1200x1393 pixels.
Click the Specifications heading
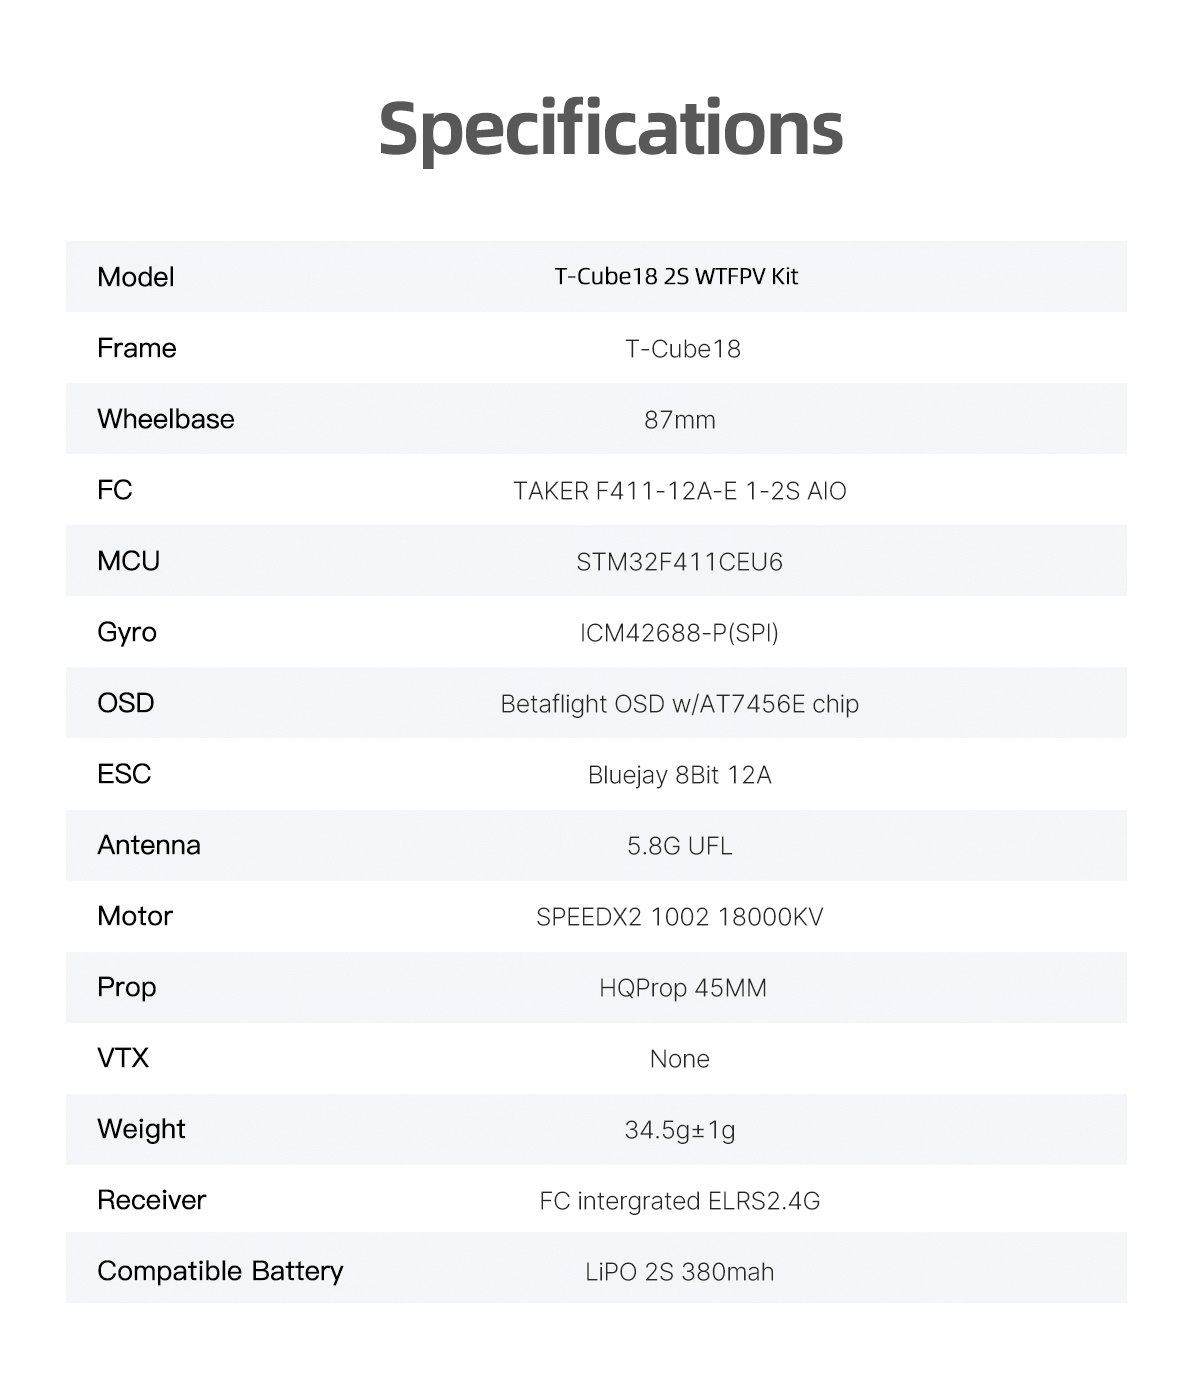[x=611, y=128]
